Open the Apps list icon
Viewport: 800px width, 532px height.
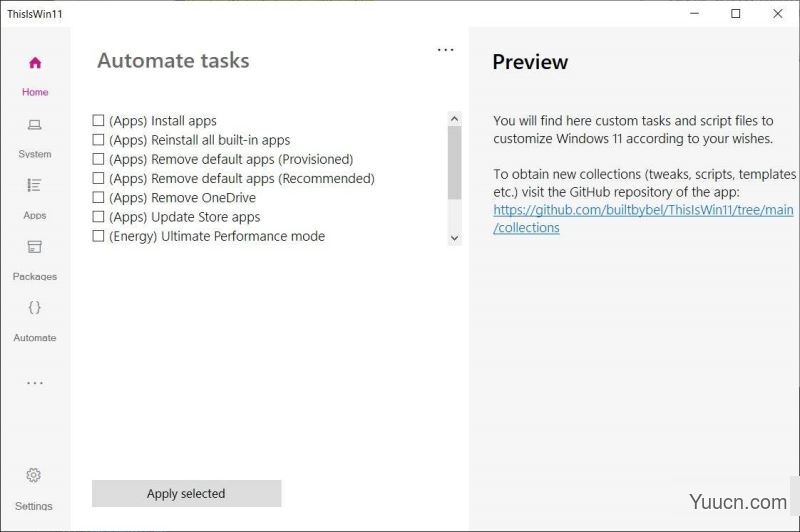(34, 185)
